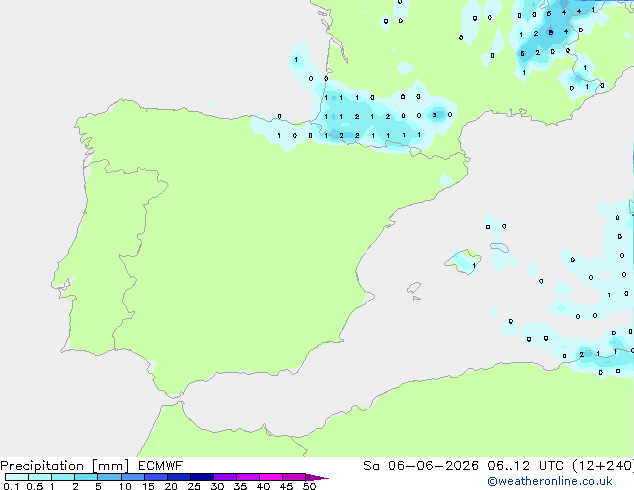634x490 pixels.
Task: Select the 35–40 mm violet legend swatch
Action: pyautogui.click(x=248, y=477)
